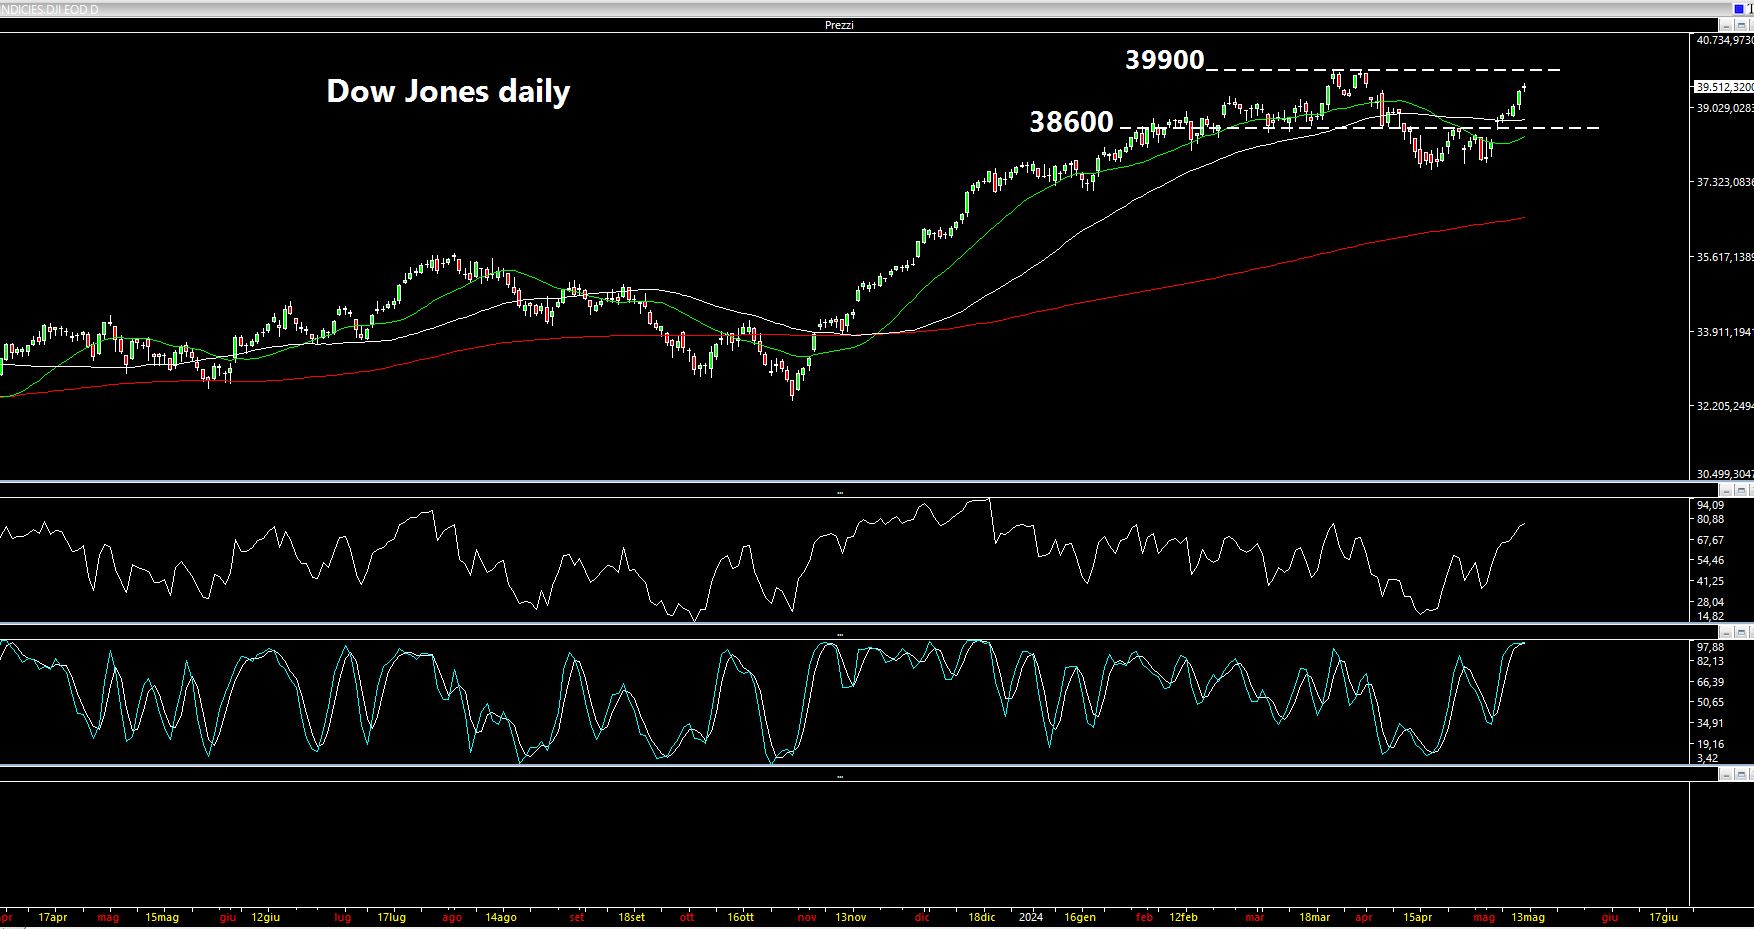Click the 15apr date label on the time axis
The width and height of the screenshot is (1754, 929).
(x=1417, y=917)
